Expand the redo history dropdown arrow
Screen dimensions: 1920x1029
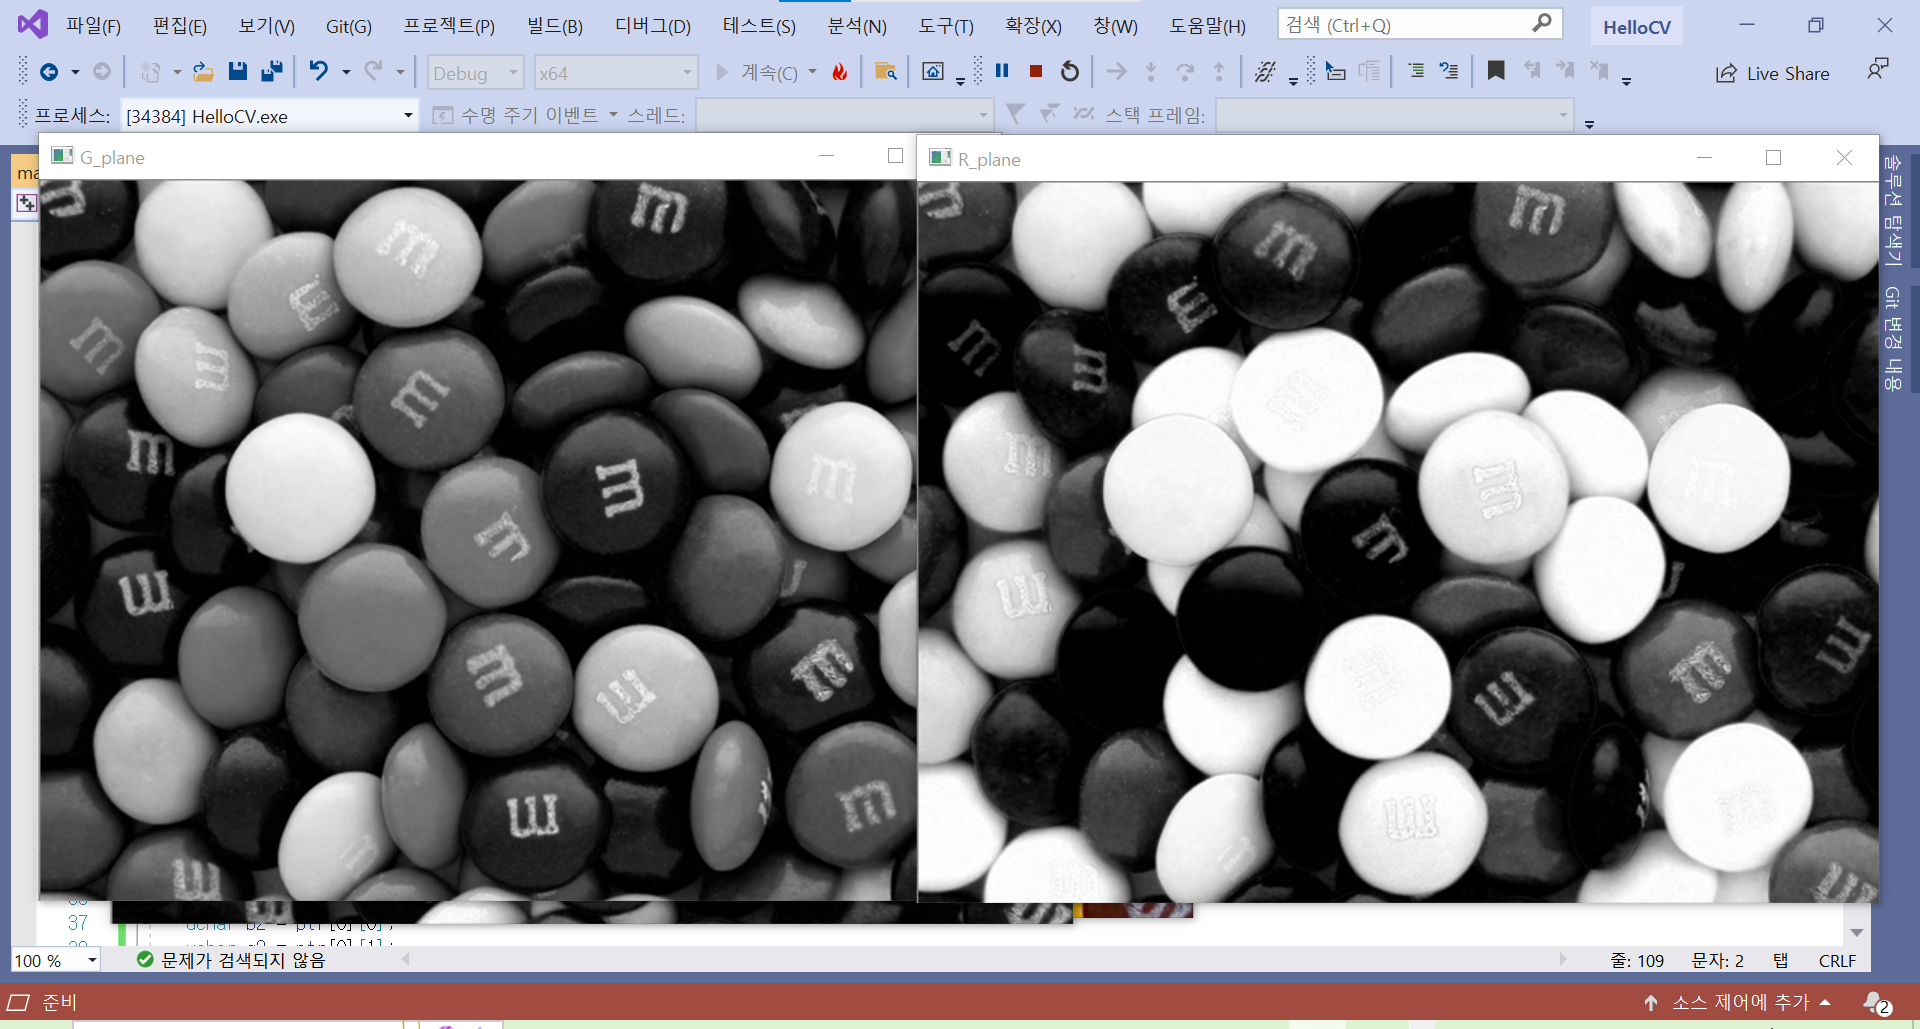coord(400,72)
